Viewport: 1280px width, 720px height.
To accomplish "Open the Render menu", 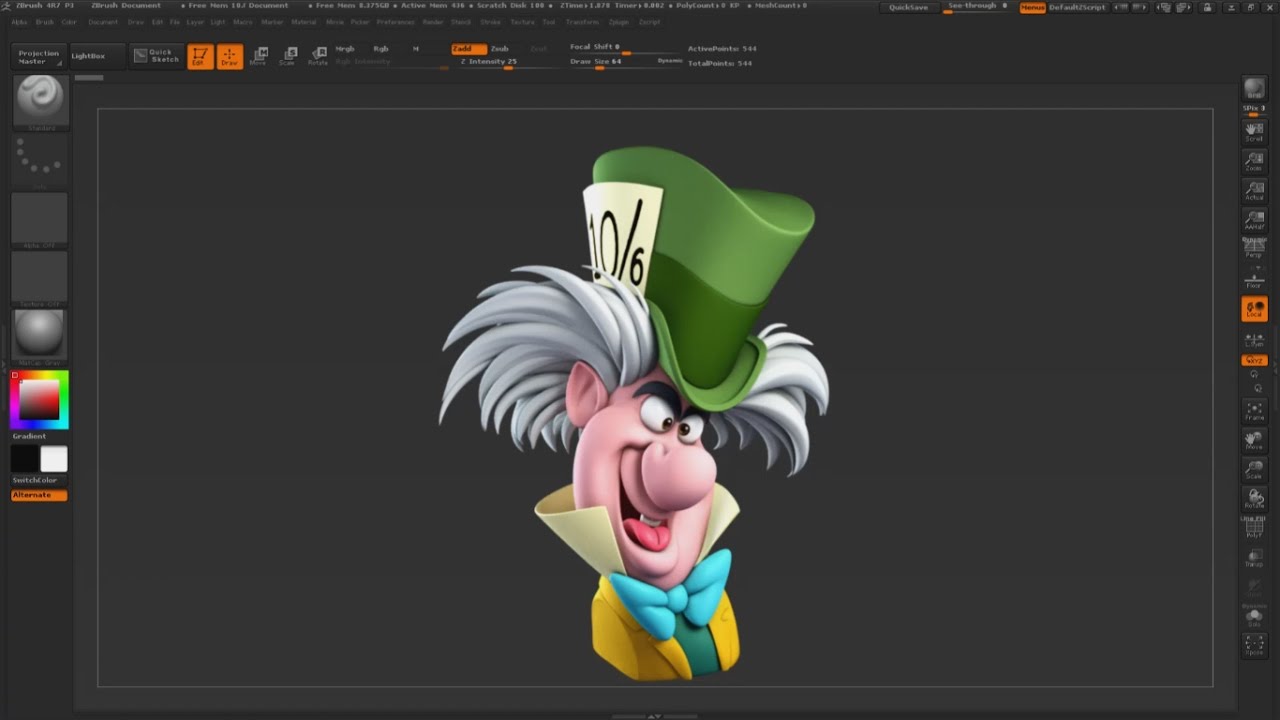I will tap(433, 22).
